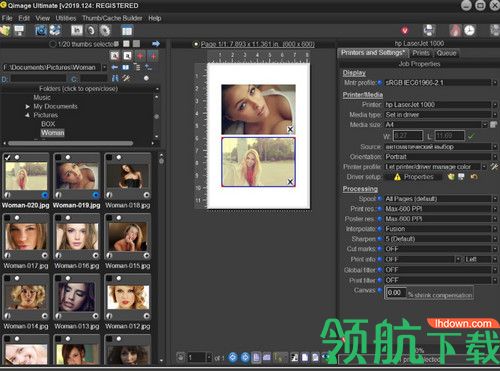
Task: Open the File menu
Action: [7, 18]
